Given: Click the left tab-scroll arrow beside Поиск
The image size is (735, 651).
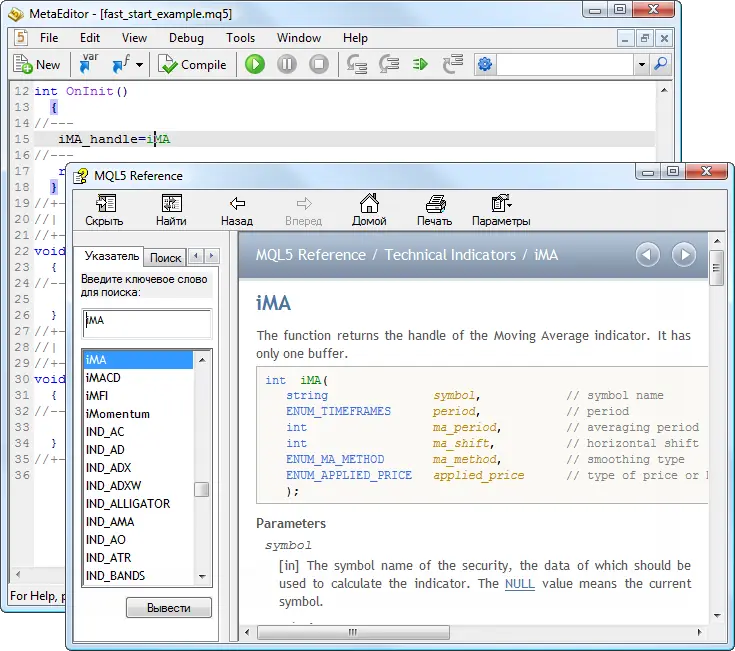Looking at the screenshot, I should (x=196, y=256).
